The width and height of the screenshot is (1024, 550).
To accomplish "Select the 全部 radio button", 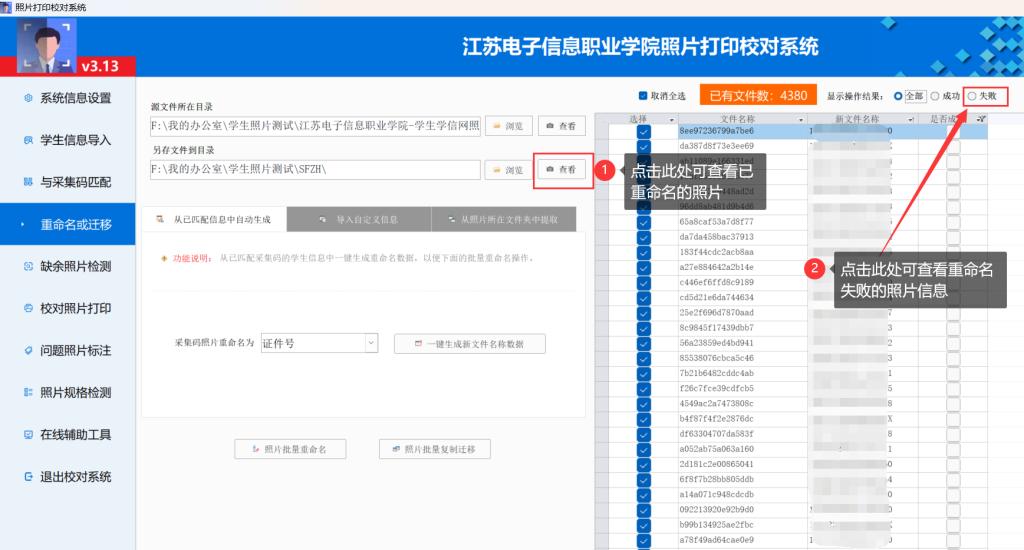I will [898, 96].
